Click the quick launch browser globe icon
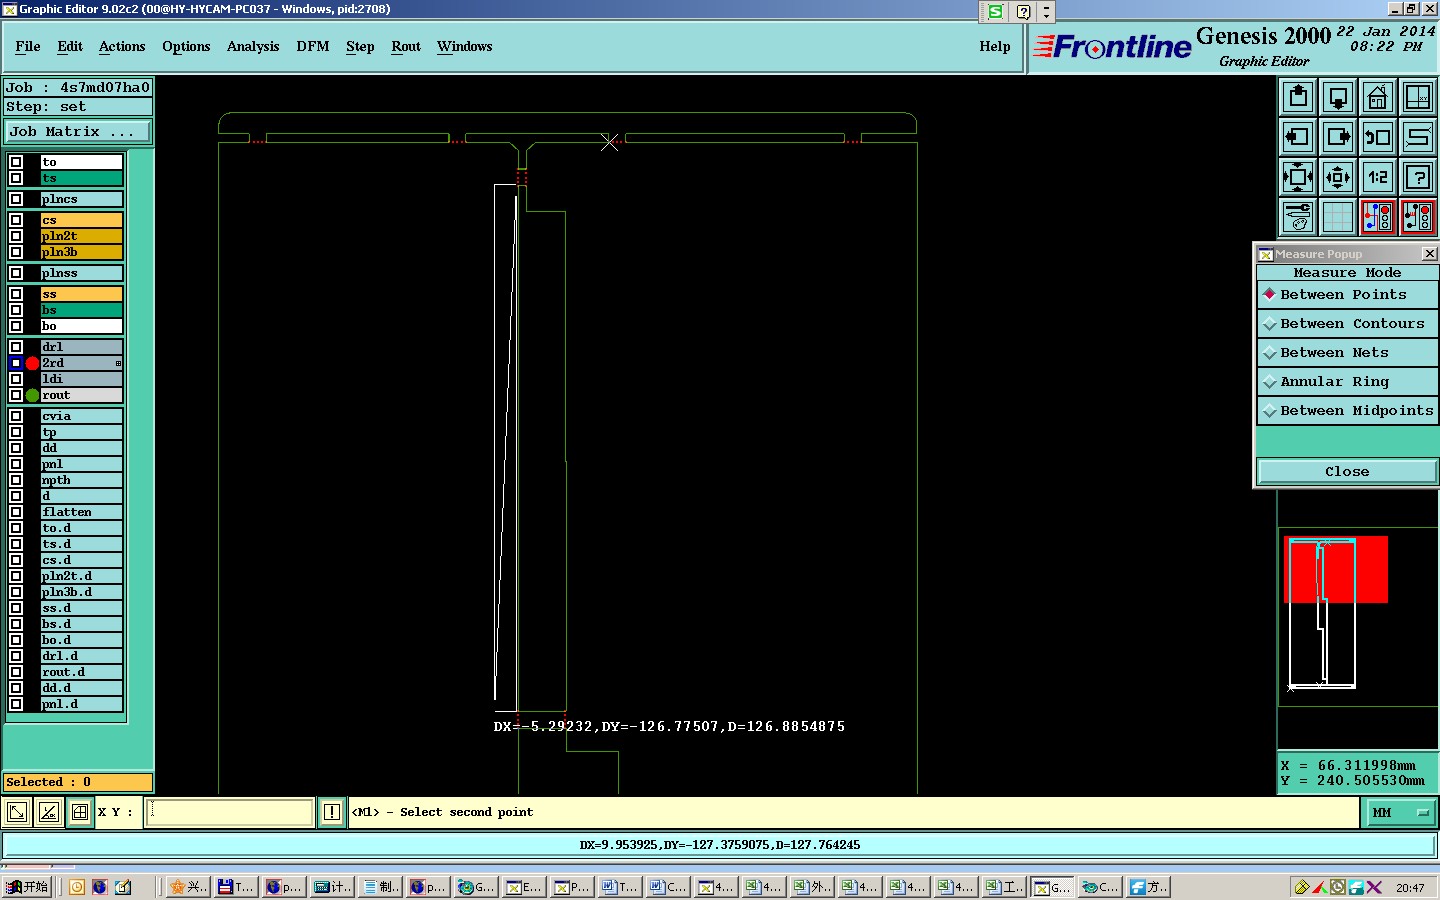Screen dimensions: 1440x900 100,887
